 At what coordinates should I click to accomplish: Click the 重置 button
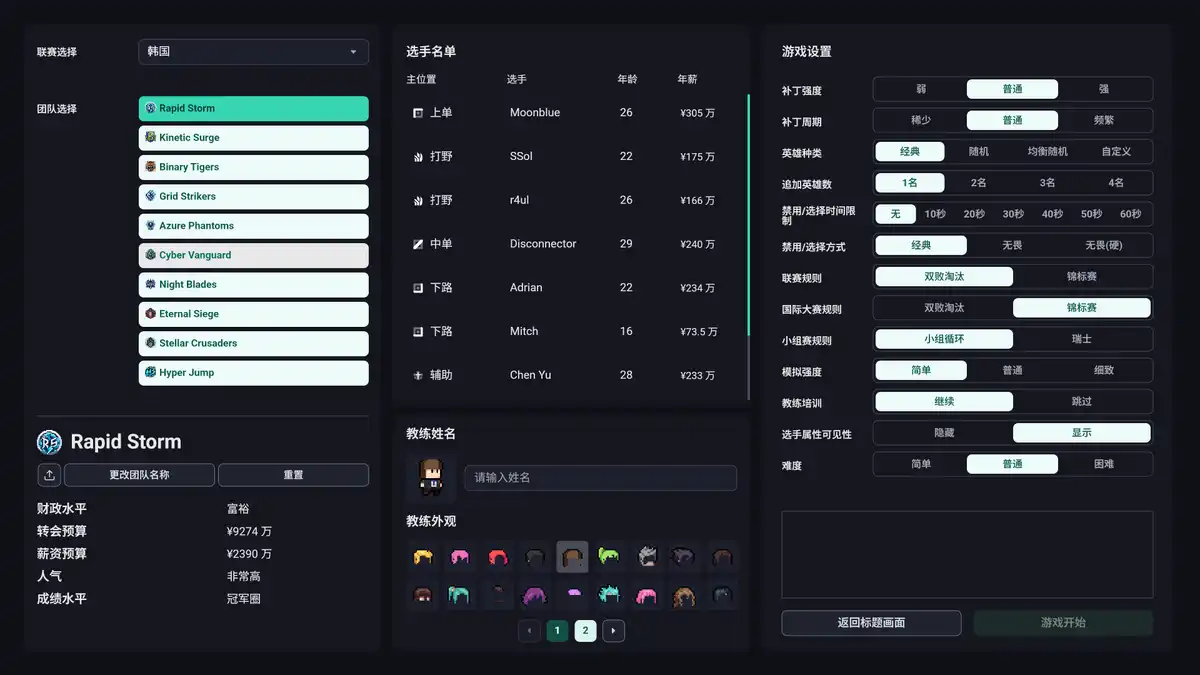point(293,475)
